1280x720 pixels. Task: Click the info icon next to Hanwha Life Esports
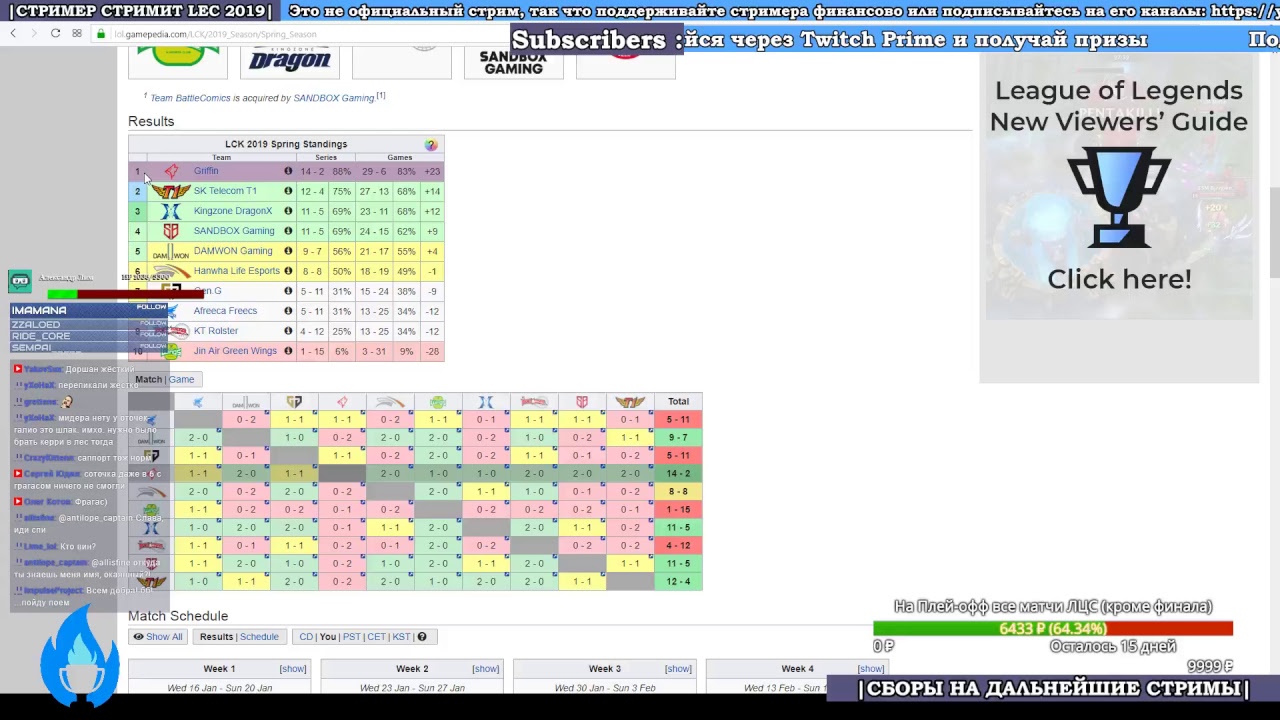(288, 271)
